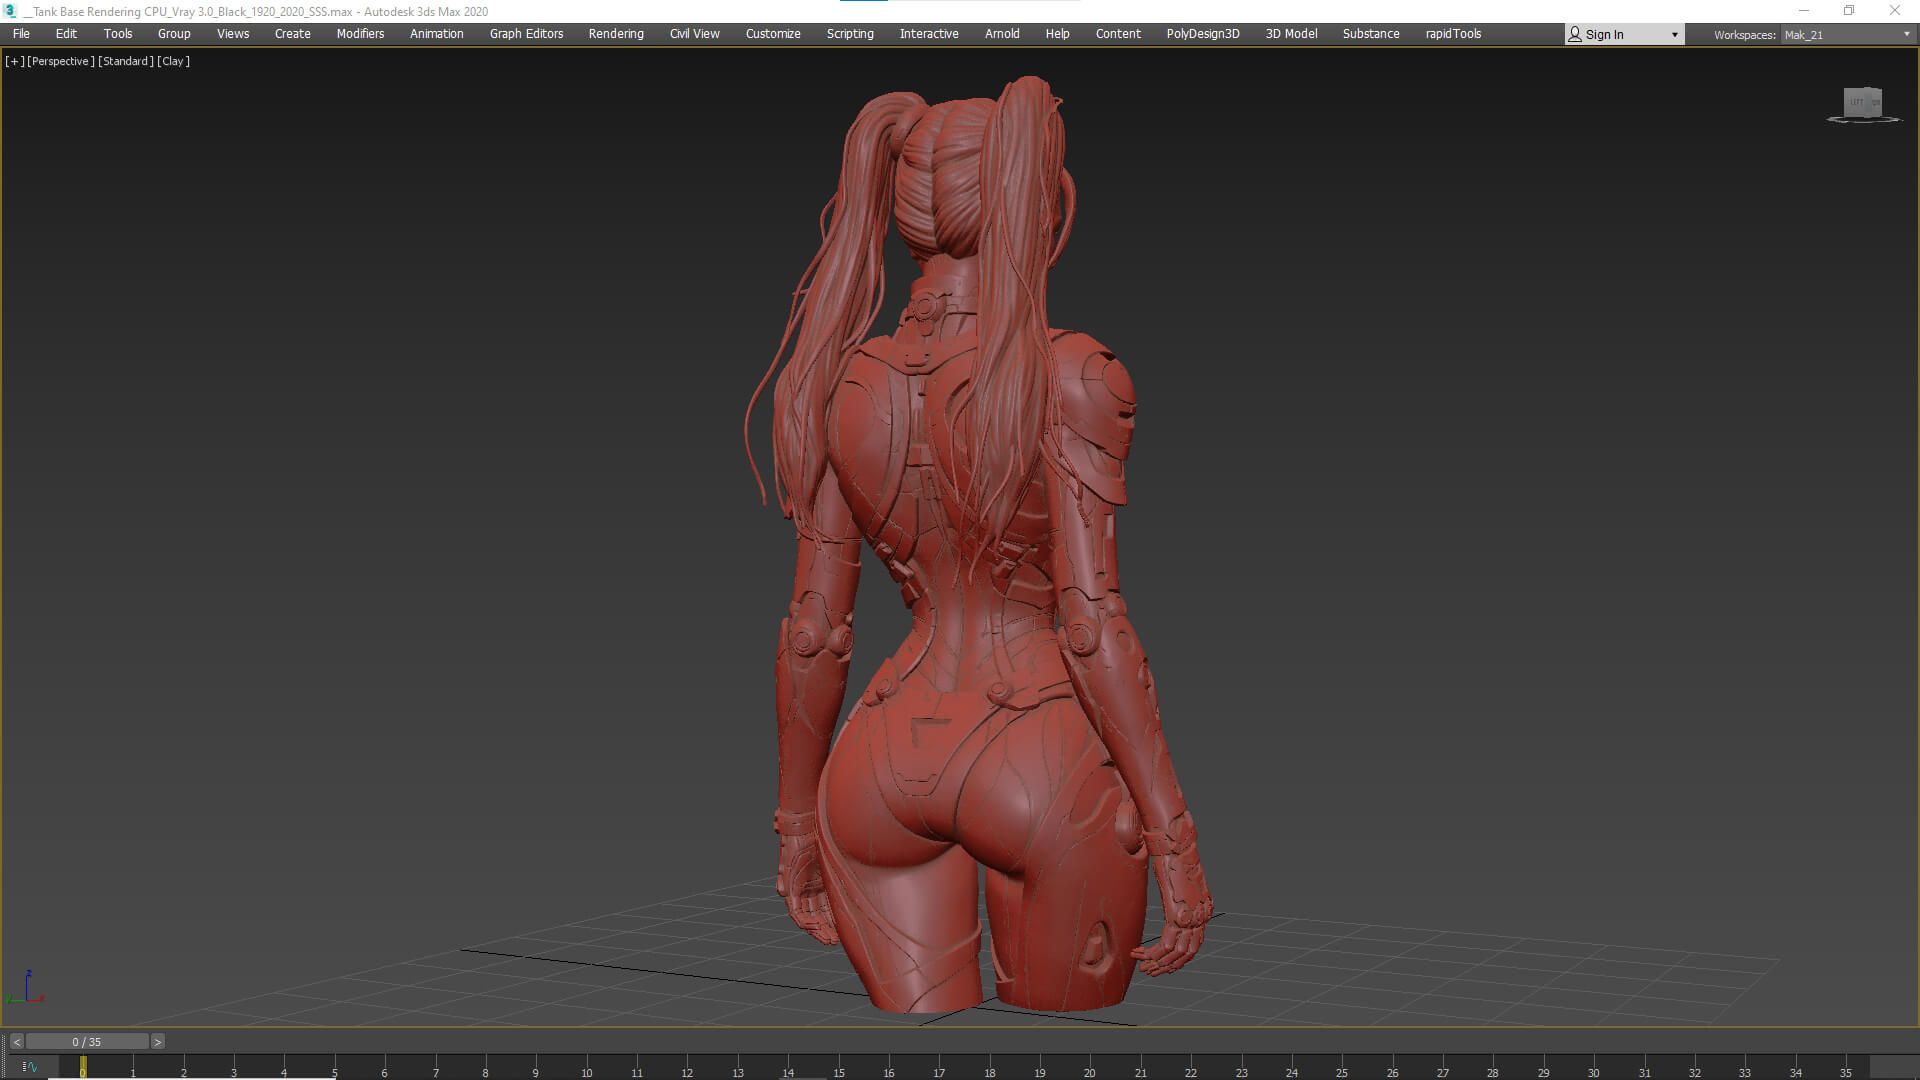The width and height of the screenshot is (1920, 1080).
Task: Open the Mini Curve Editor icon
Action: pos(29,1067)
